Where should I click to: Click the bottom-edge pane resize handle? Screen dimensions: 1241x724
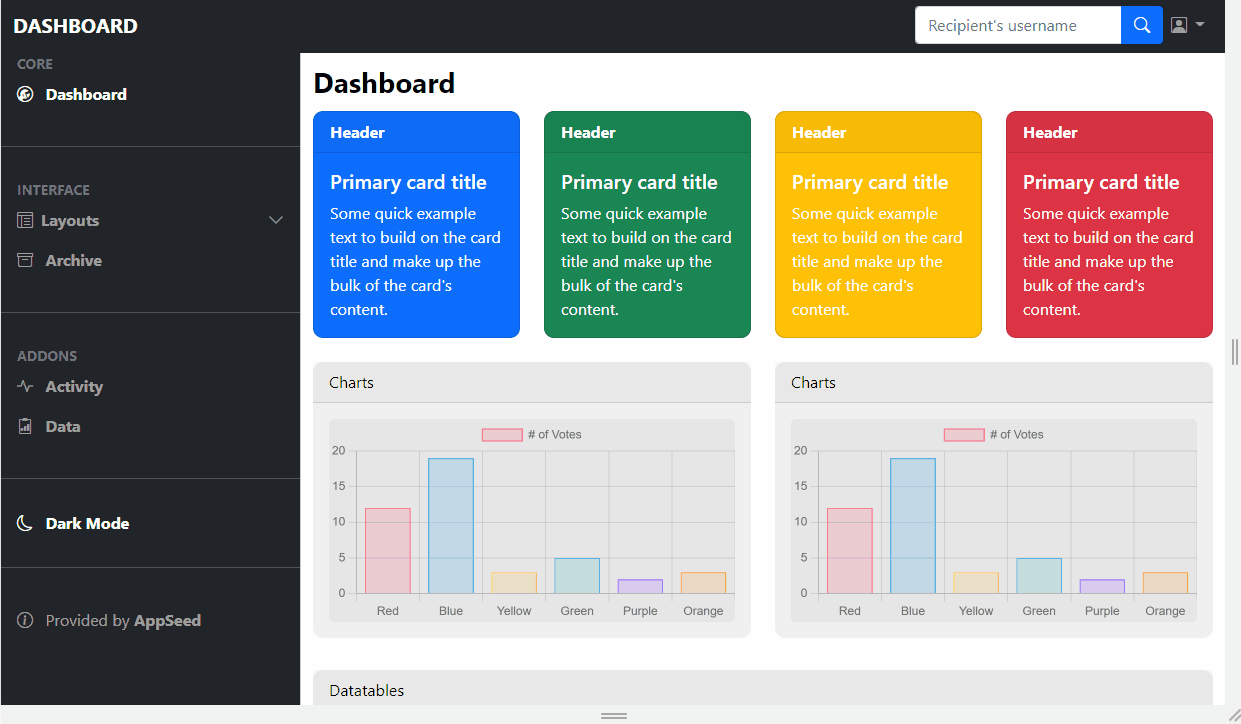(614, 716)
